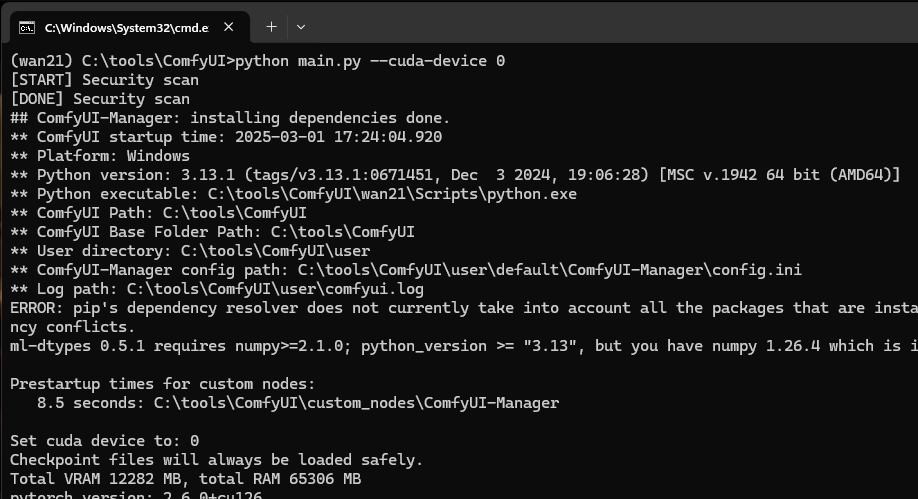Viewport: 918px width, 499px height.
Task: Click the ComfyUI-Manager config.ini path text
Action: tap(549, 270)
